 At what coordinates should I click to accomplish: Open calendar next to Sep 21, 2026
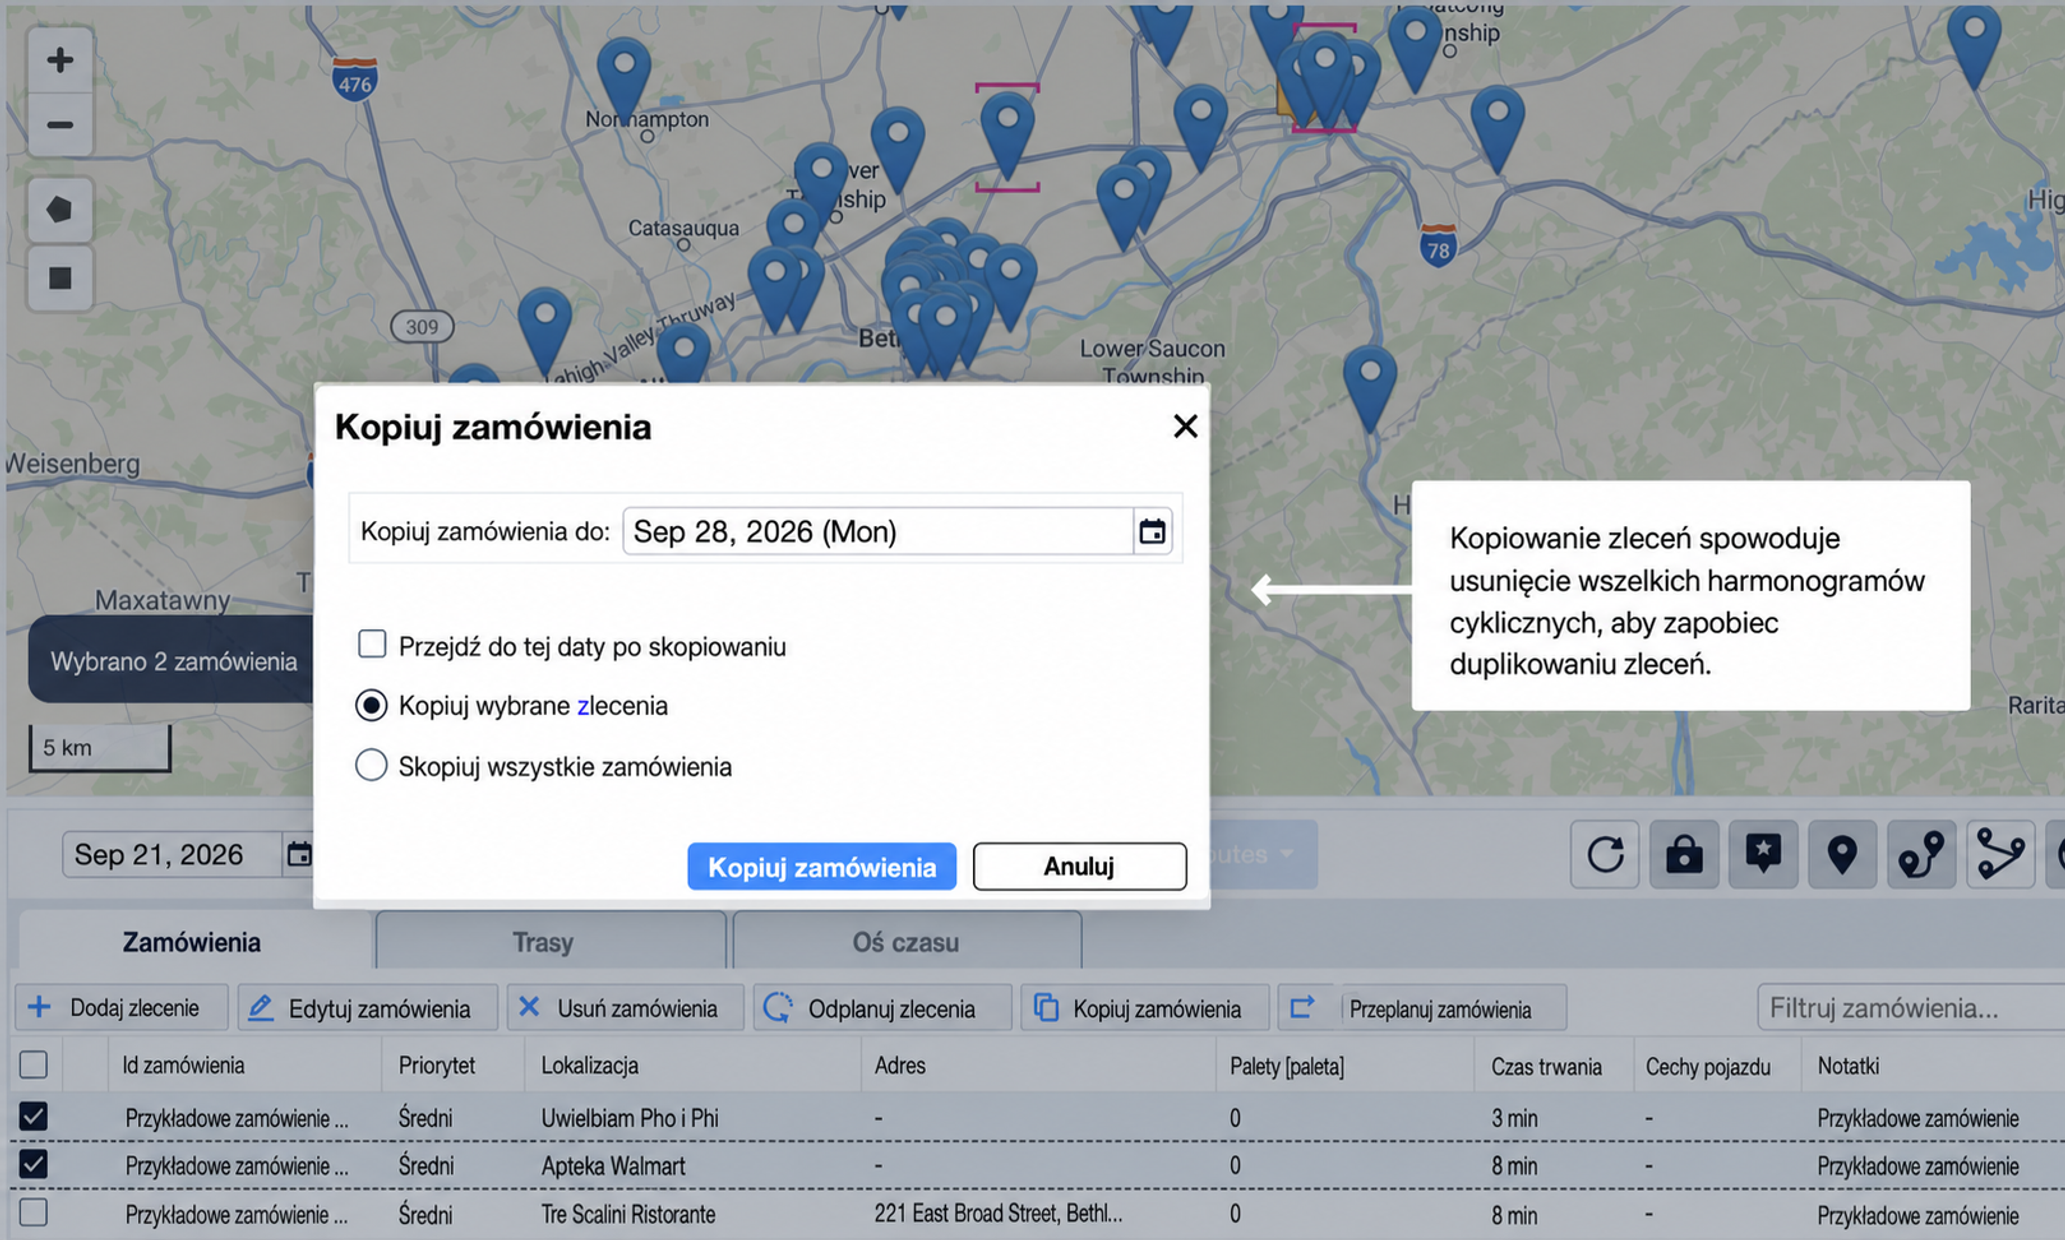pos(298,854)
